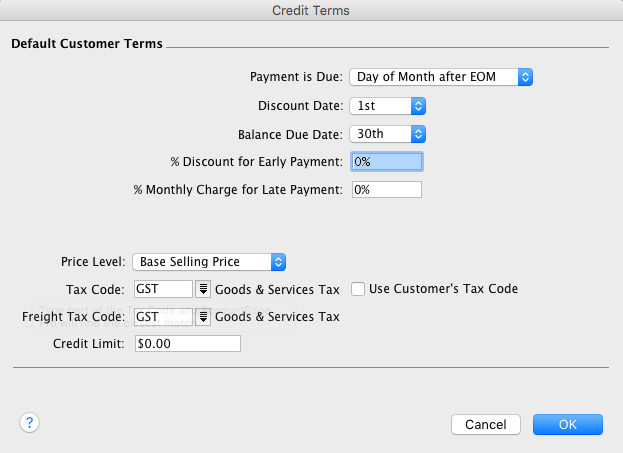Click Goods & Services Tax beside Freight Tax Code
The width and height of the screenshot is (623, 453).
click(x=277, y=317)
